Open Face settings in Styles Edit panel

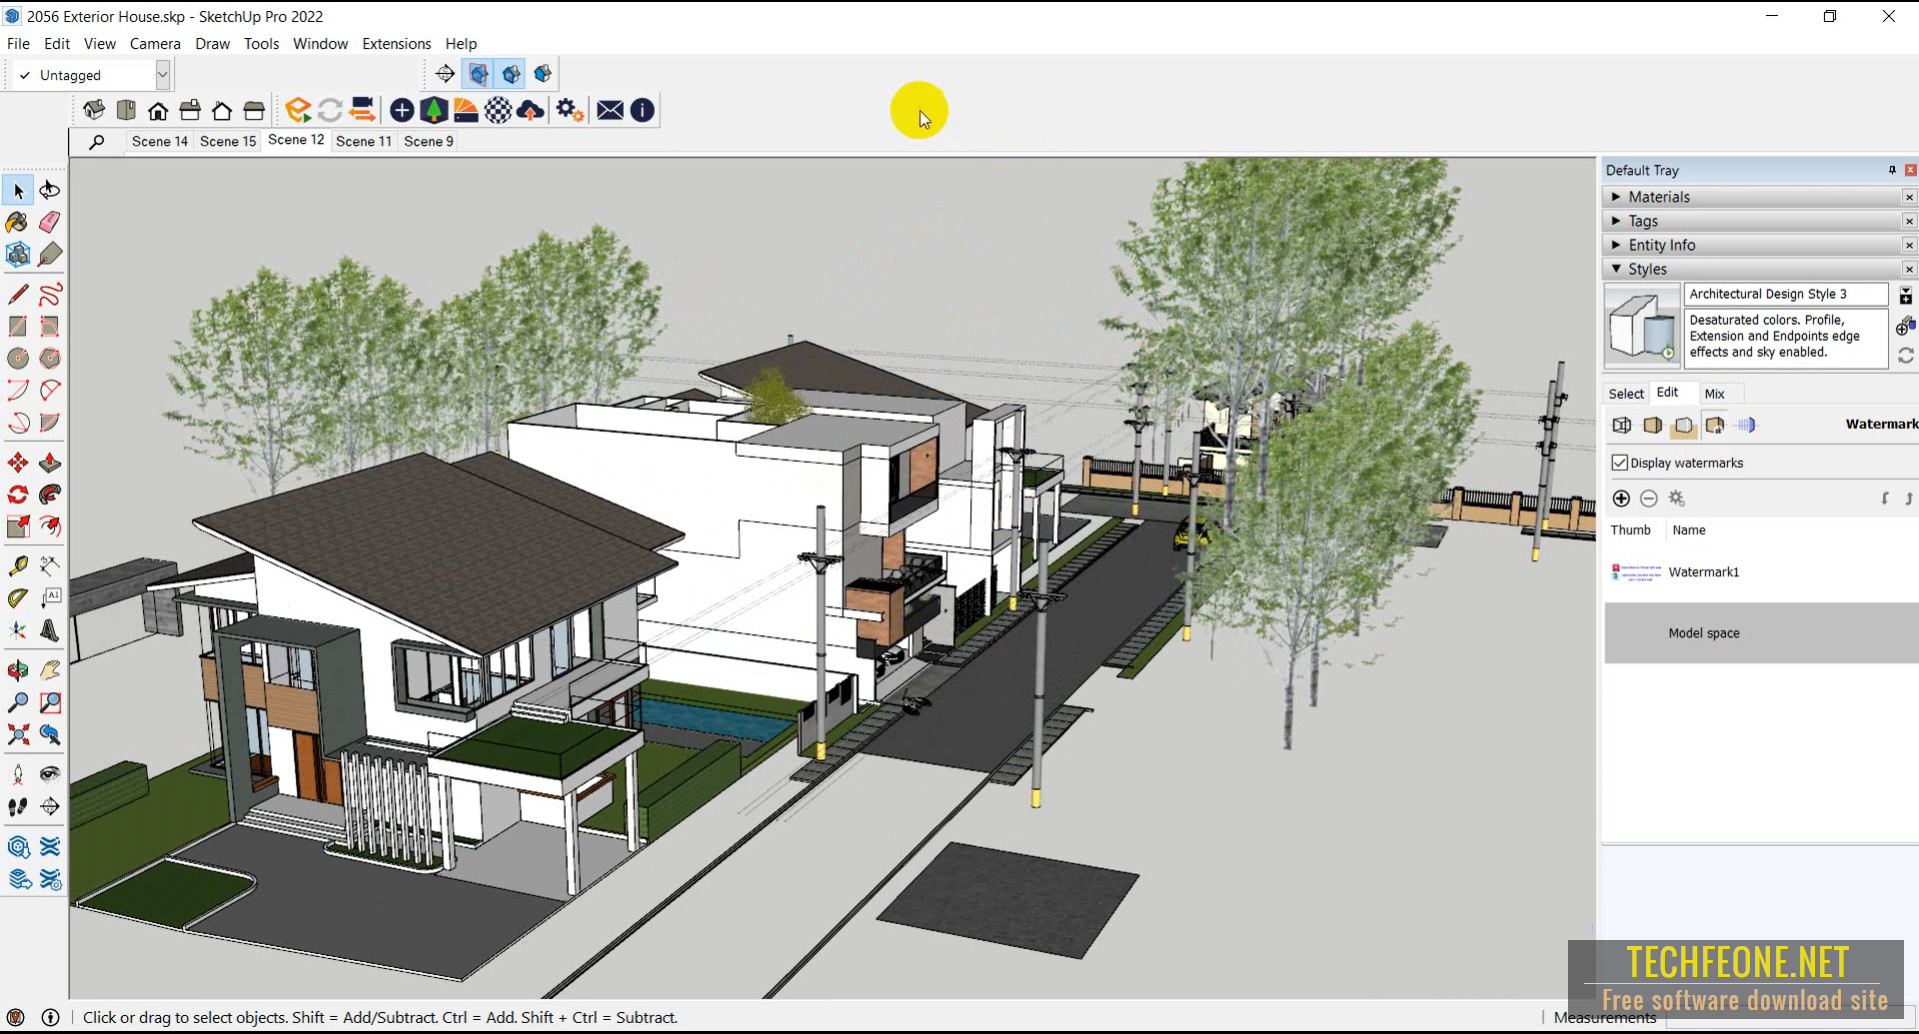tap(1652, 425)
